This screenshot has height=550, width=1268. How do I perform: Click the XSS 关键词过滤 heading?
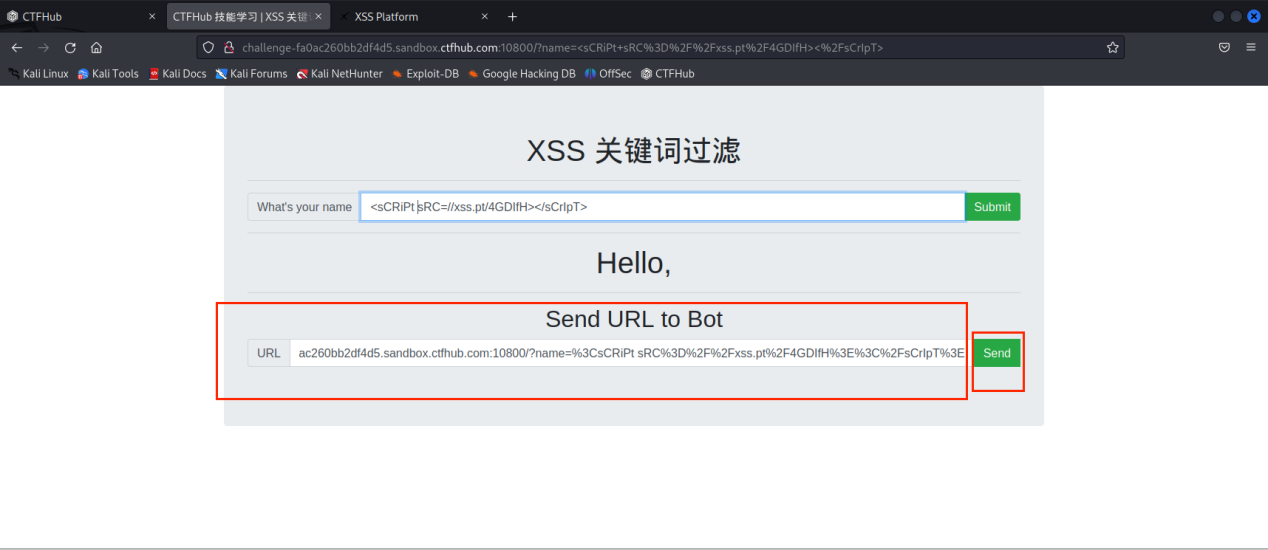[x=633, y=150]
